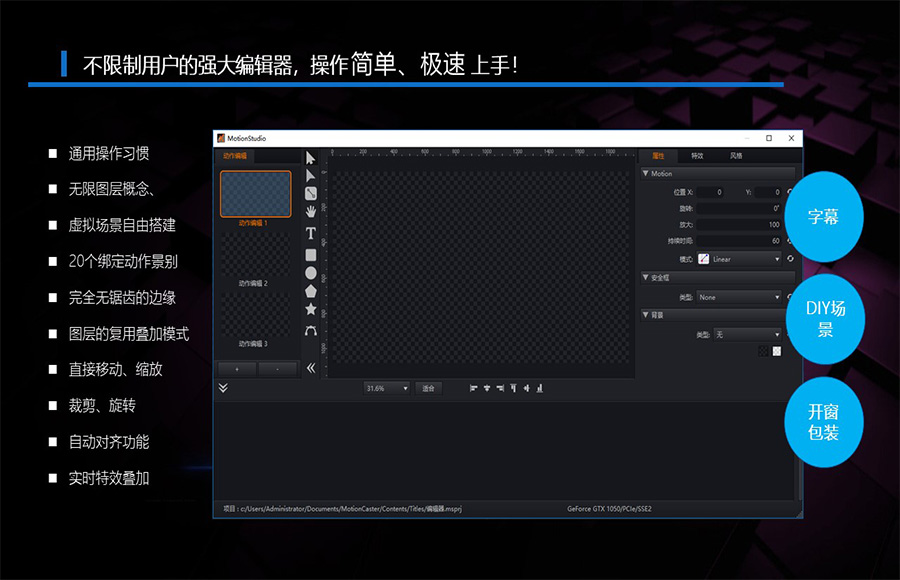Click the 适合 fit button
The width and height of the screenshot is (900, 580).
(x=428, y=388)
